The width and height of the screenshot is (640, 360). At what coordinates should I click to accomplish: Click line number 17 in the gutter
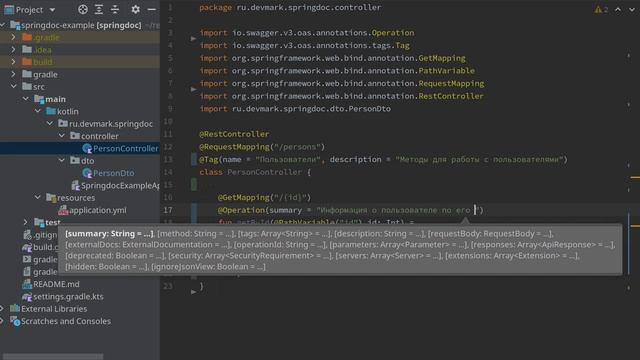(x=168, y=210)
